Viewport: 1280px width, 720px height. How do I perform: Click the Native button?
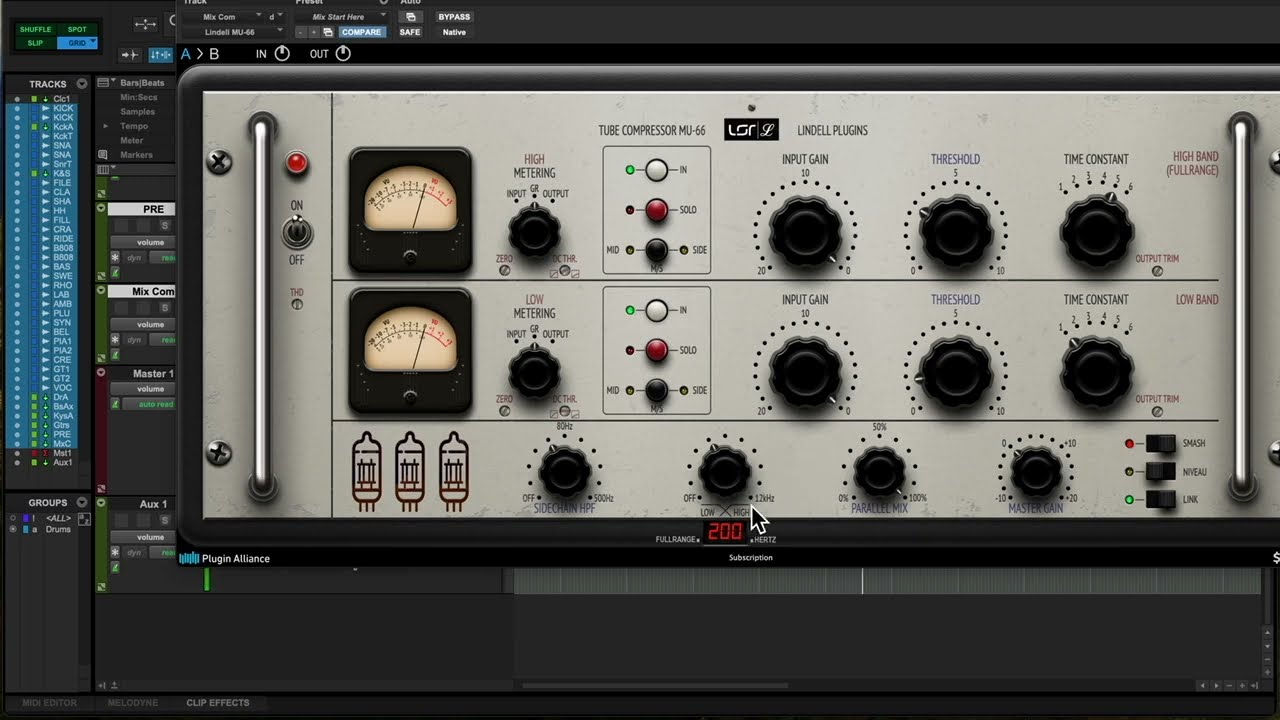(x=454, y=32)
